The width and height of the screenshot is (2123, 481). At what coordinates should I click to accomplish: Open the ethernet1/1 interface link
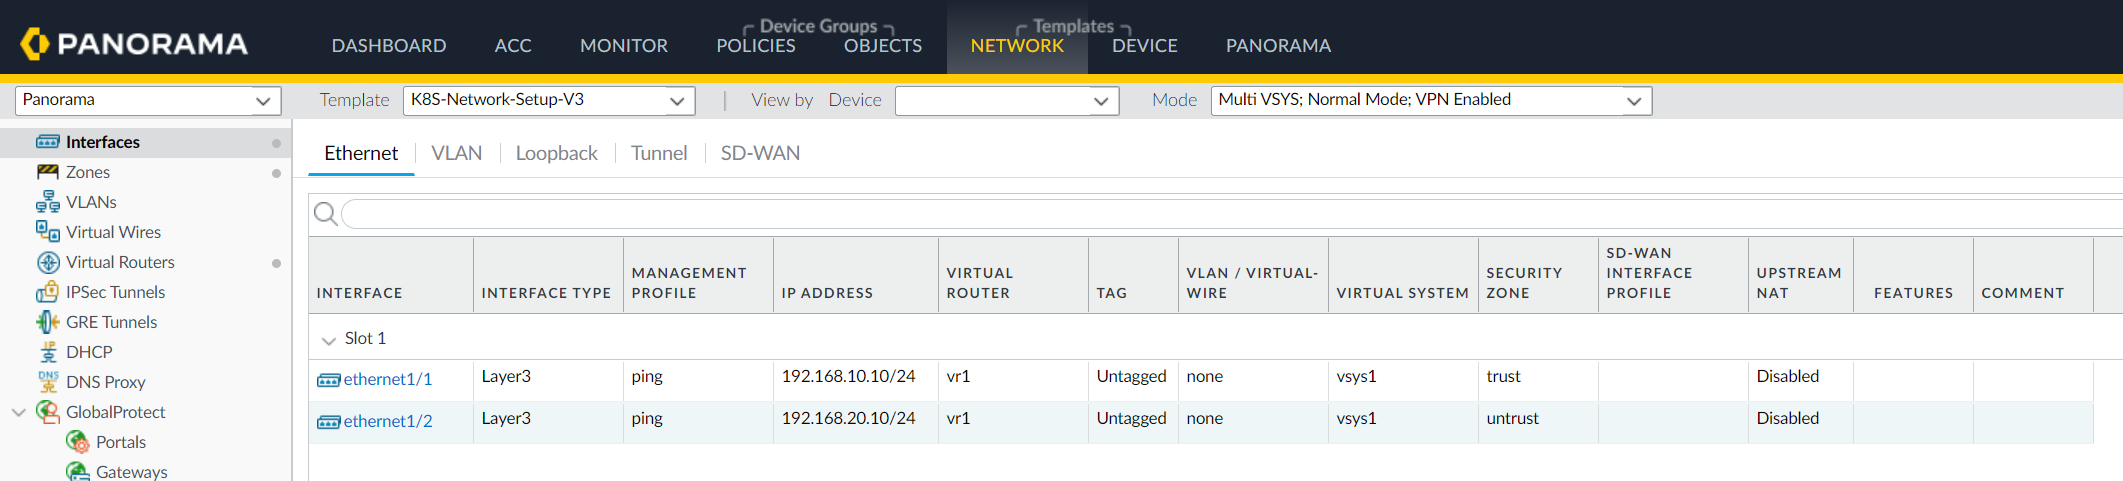click(x=387, y=379)
